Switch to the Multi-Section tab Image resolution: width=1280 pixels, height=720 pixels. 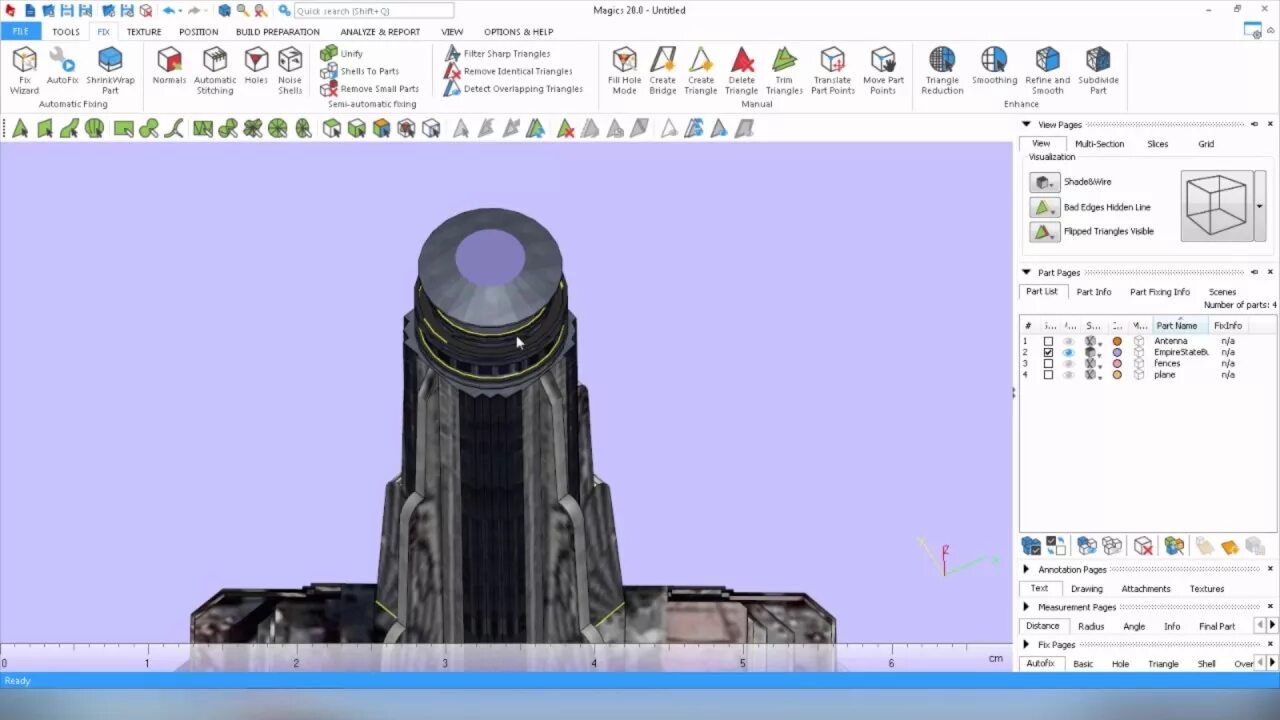click(x=1099, y=144)
